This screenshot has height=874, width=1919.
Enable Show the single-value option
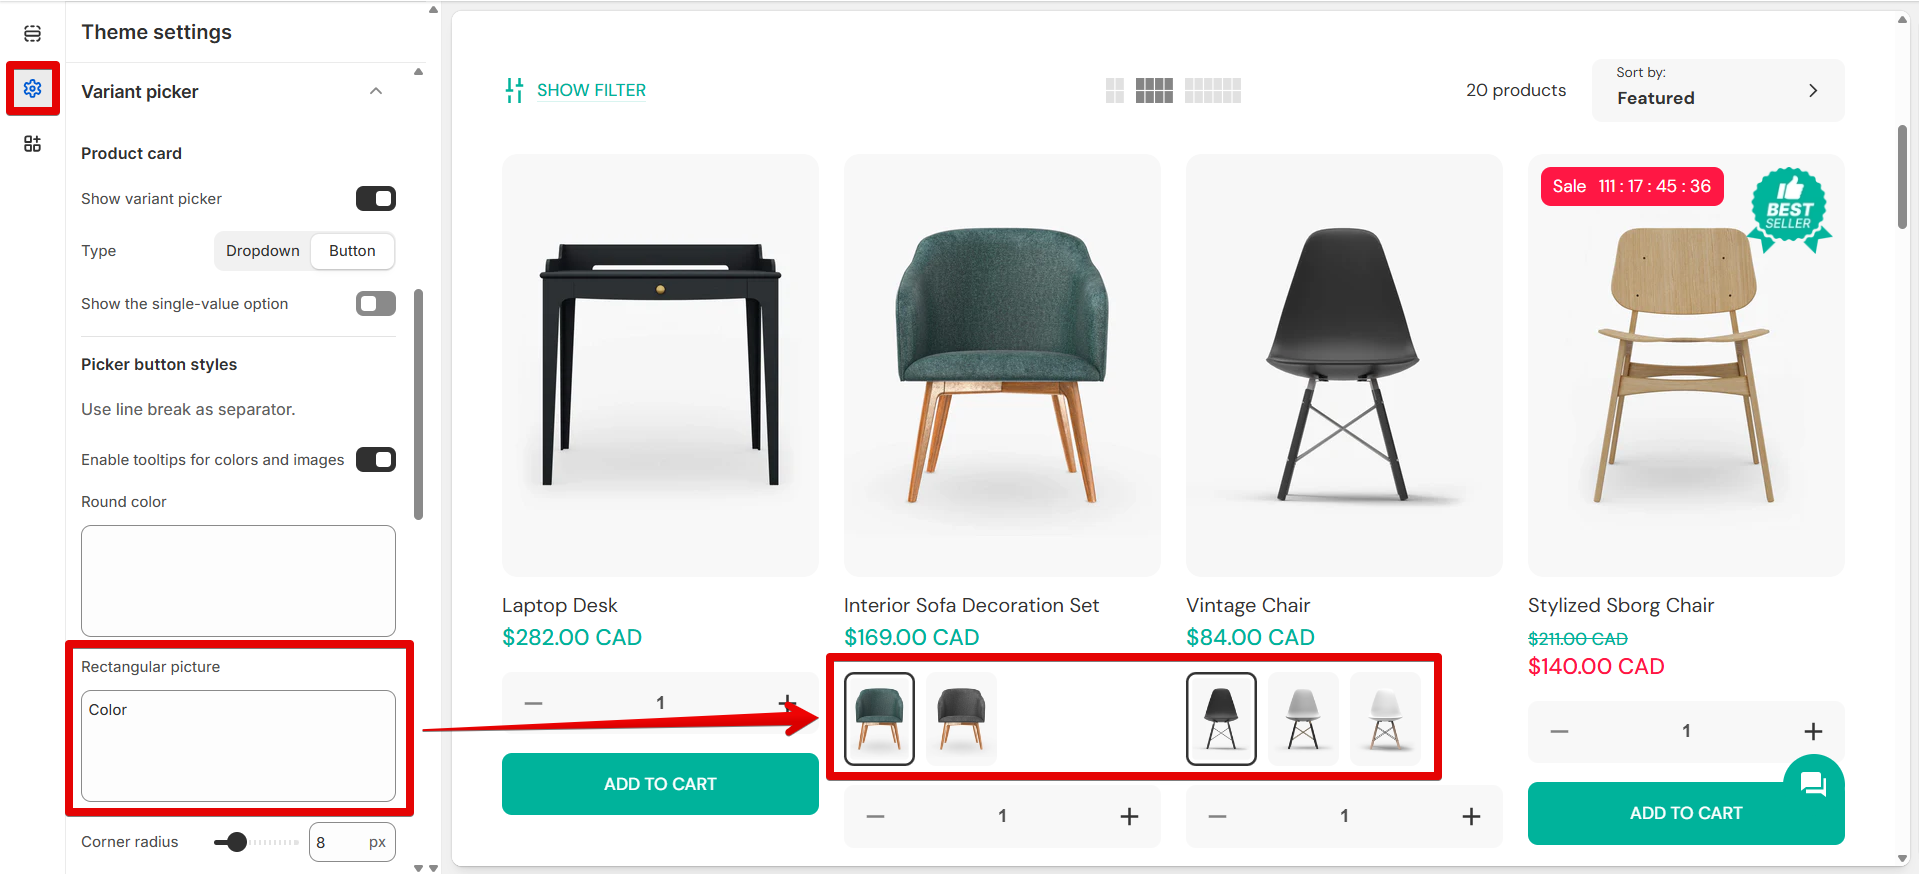[376, 304]
